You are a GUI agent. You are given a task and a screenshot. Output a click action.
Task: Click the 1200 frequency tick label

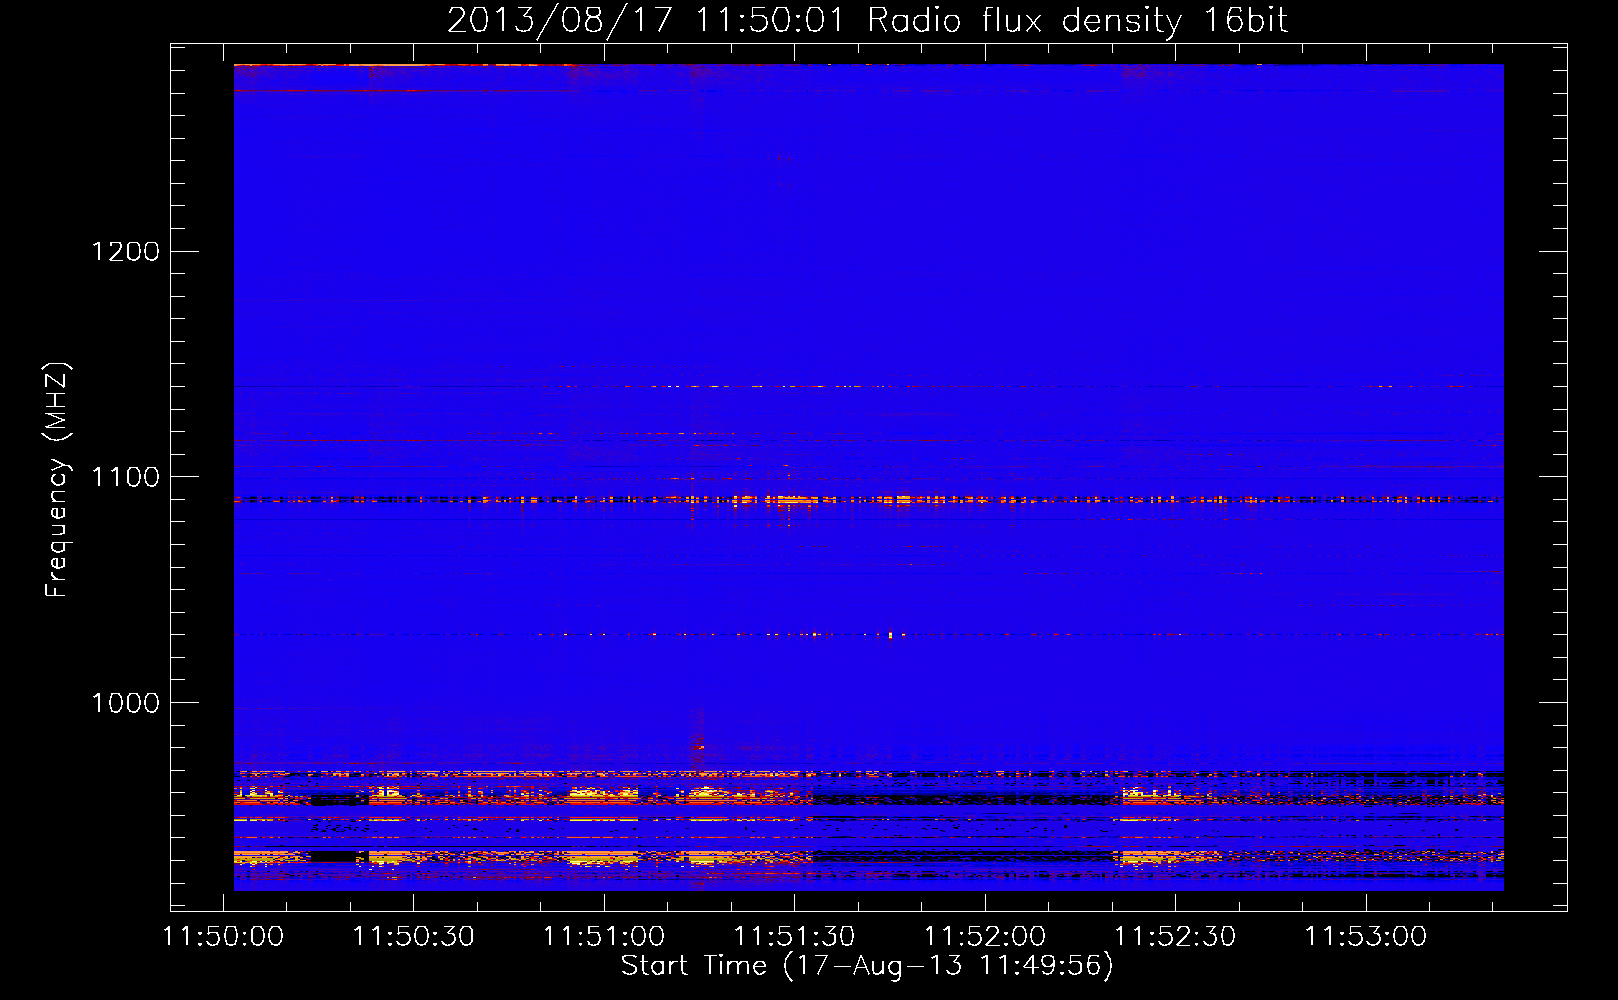pyautogui.click(x=126, y=251)
